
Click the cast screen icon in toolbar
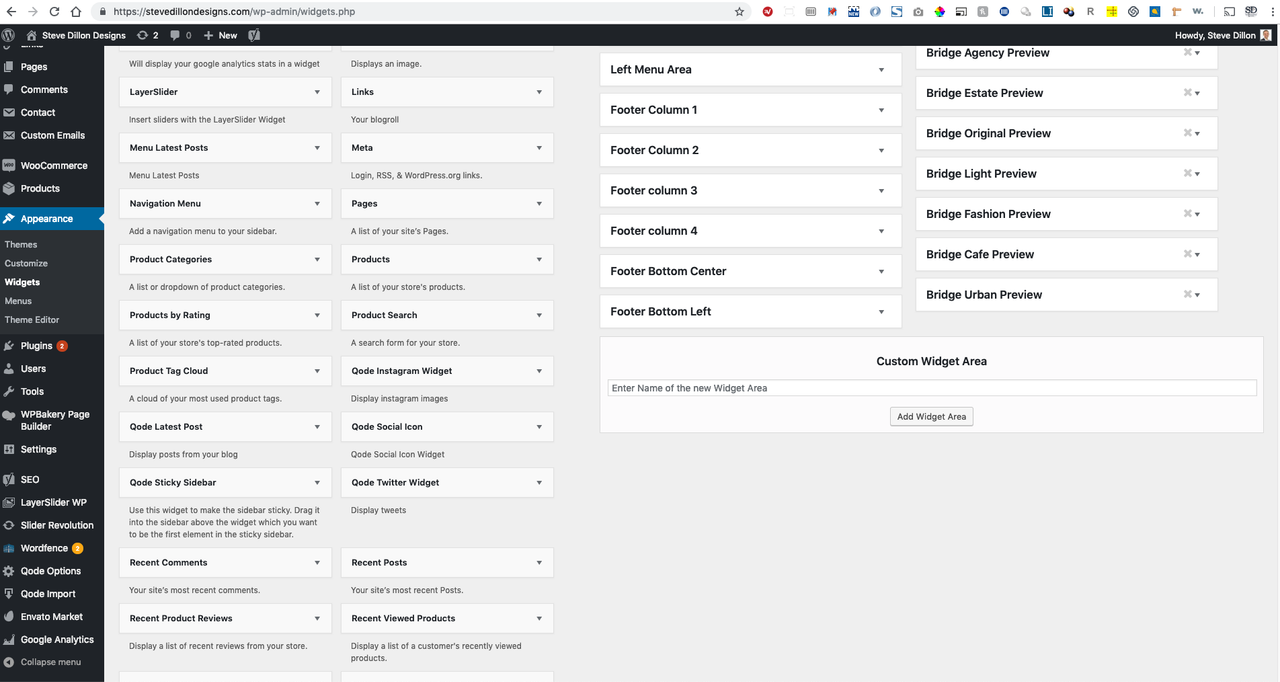(x=1228, y=12)
